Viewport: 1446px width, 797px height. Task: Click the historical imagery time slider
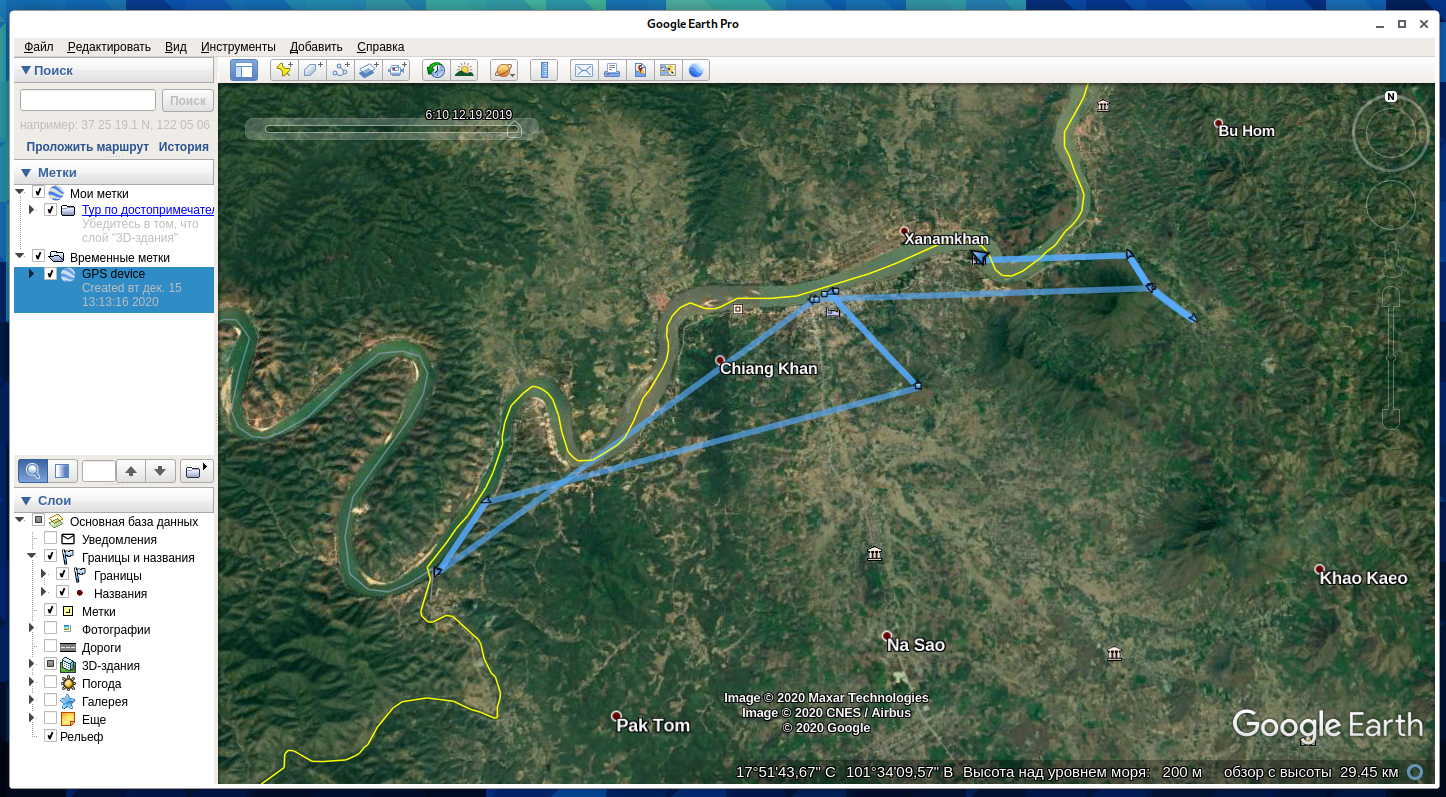390,129
